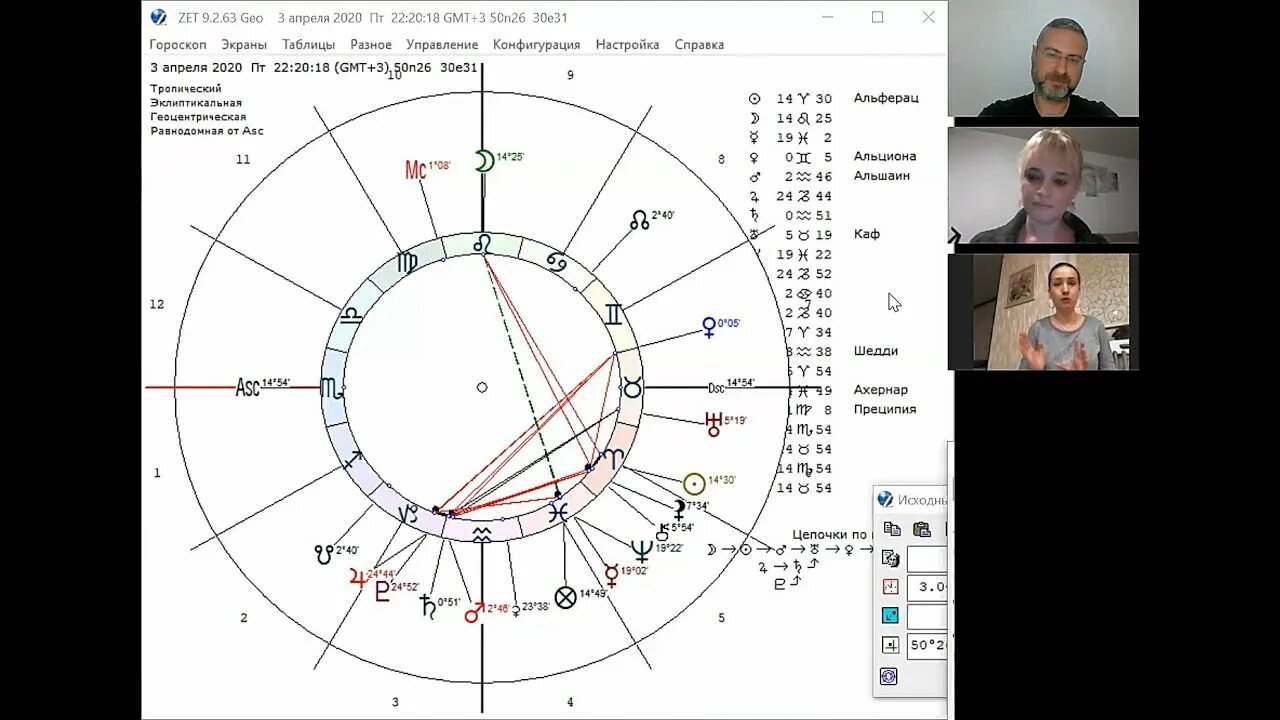The width and height of the screenshot is (1280, 720).
Task: Click star name Альферац in table
Action: (x=886, y=98)
